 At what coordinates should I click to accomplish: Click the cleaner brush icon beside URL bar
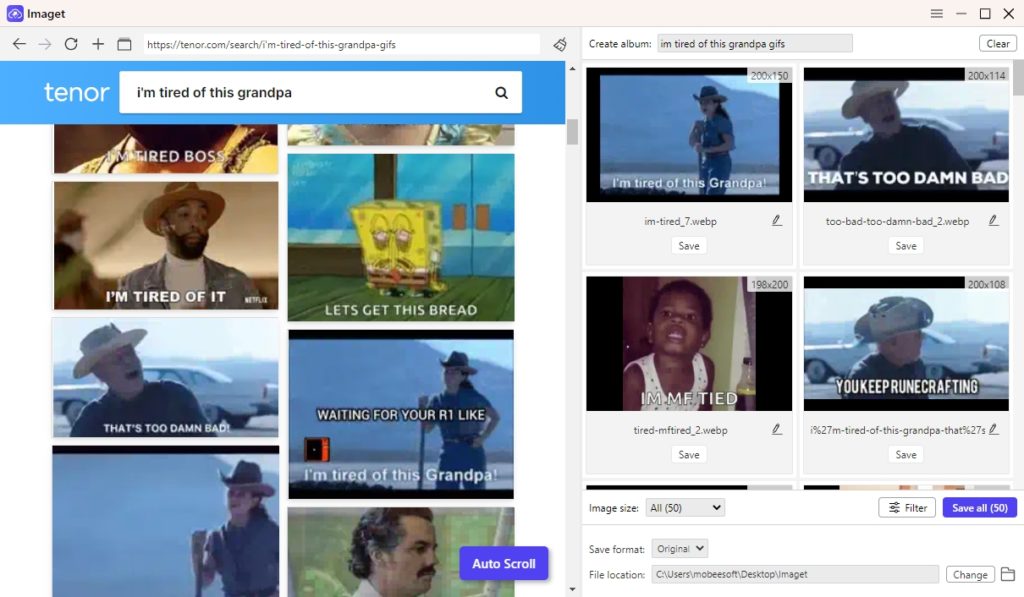[x=560, y=44]
